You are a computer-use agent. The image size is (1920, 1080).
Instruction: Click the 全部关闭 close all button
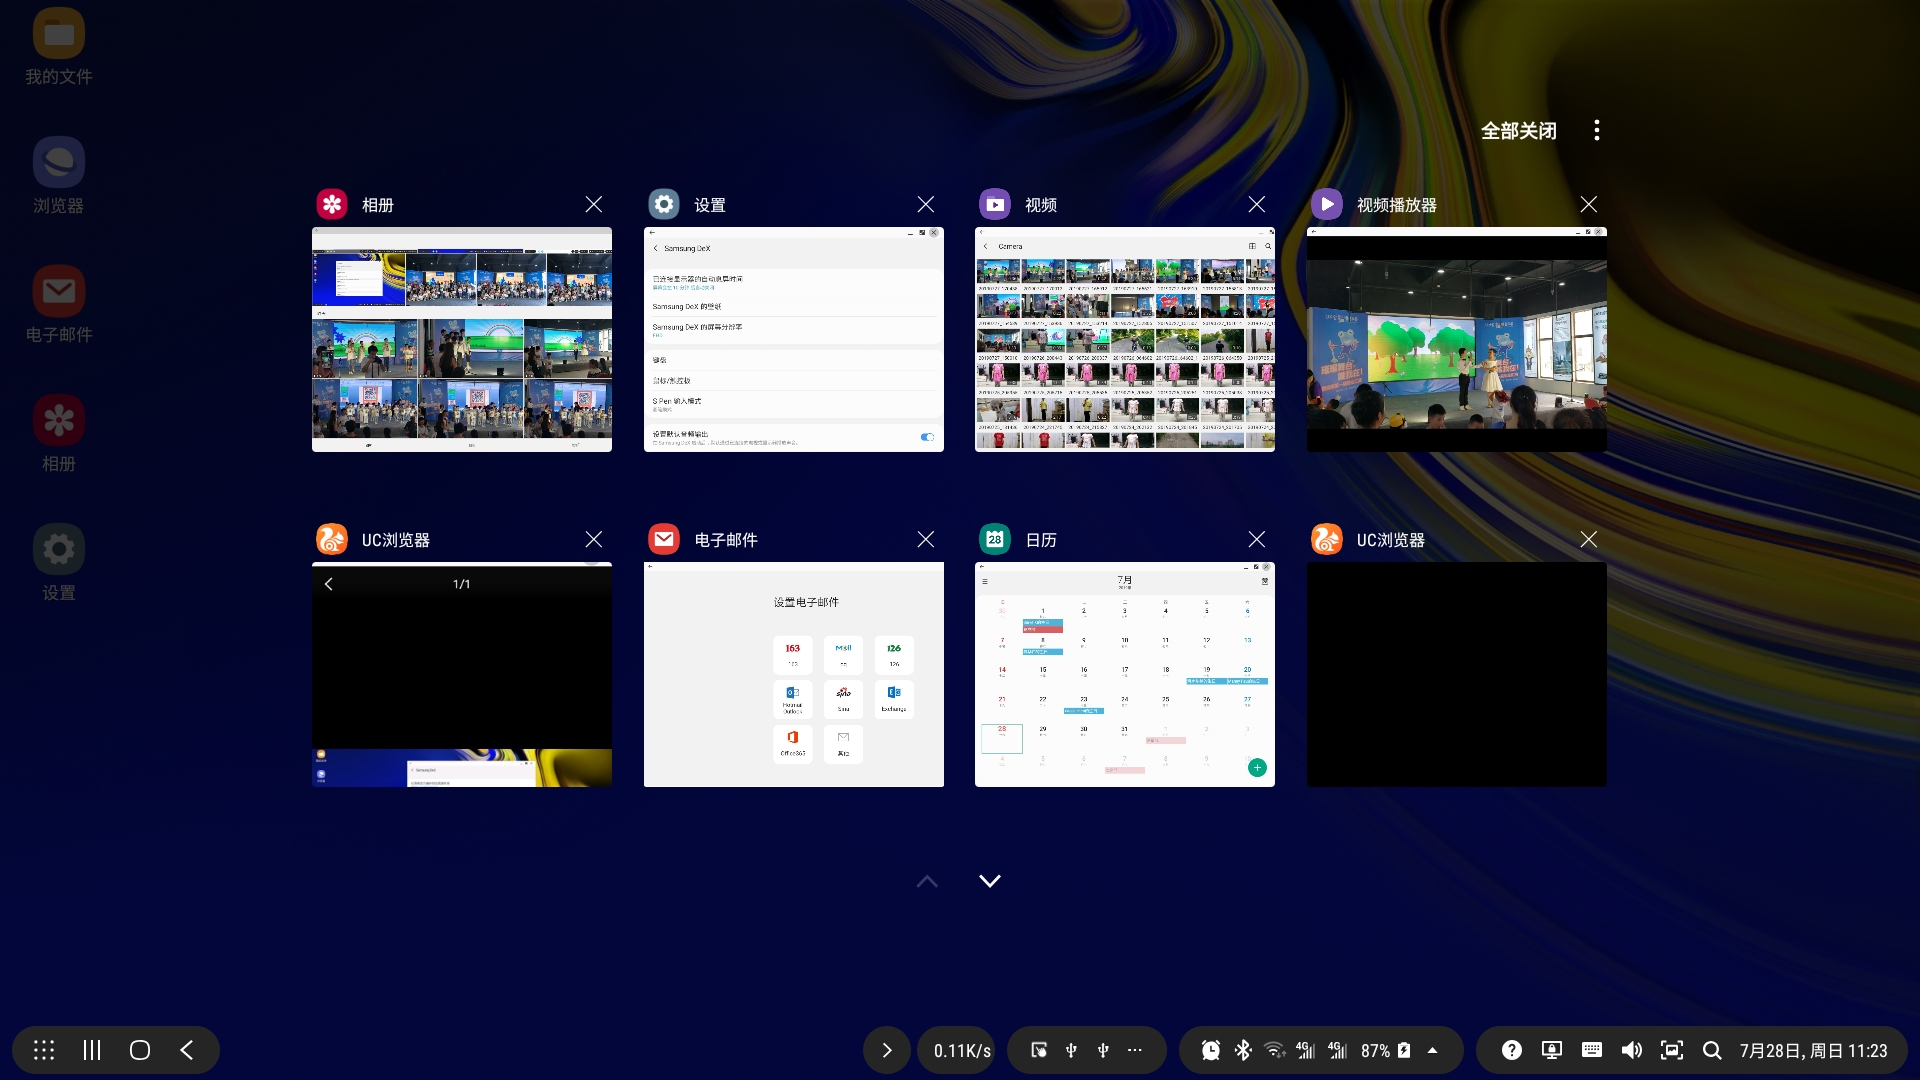coord(1518,131)
